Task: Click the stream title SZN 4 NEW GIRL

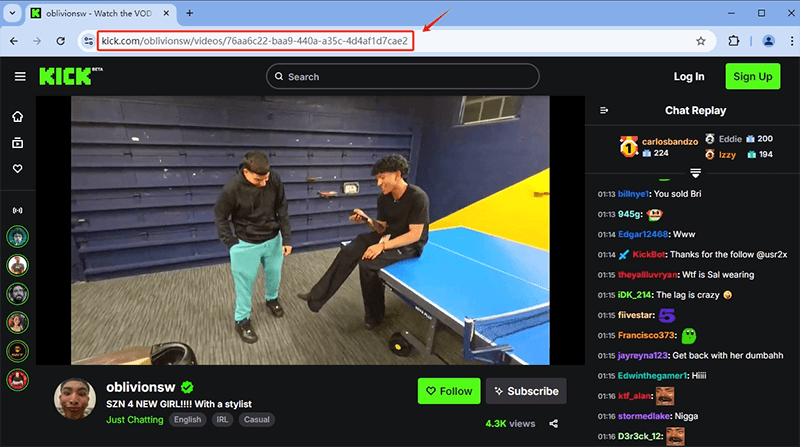Action: (x=179, y=404)
